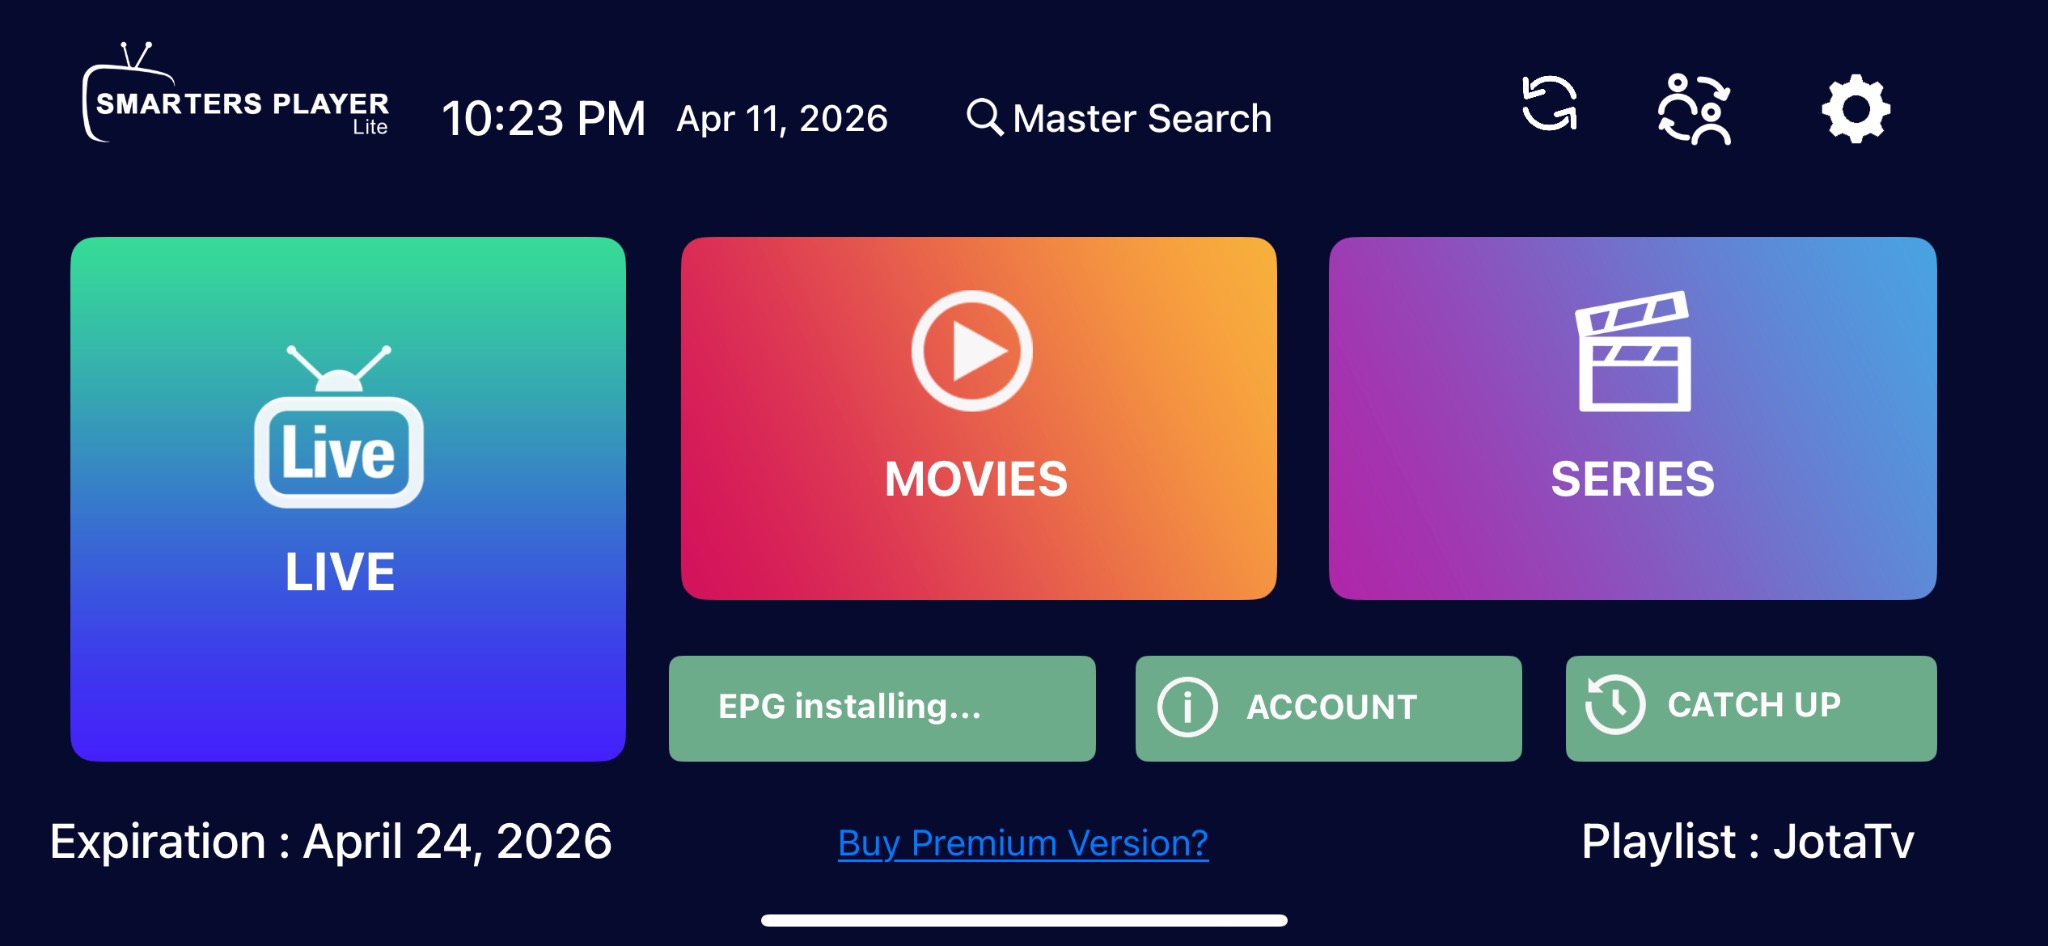Open the MOVIES section
The height and width of the screenshot is (946, 2048).
(979, 418)
